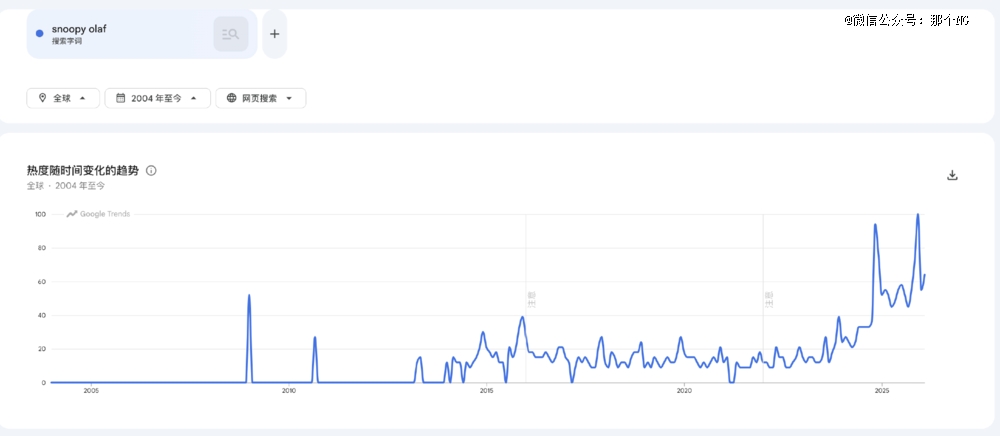Click the 2004 年至今 date filter label
This screenshot has height=436, width=1000.
coord(156,98)
